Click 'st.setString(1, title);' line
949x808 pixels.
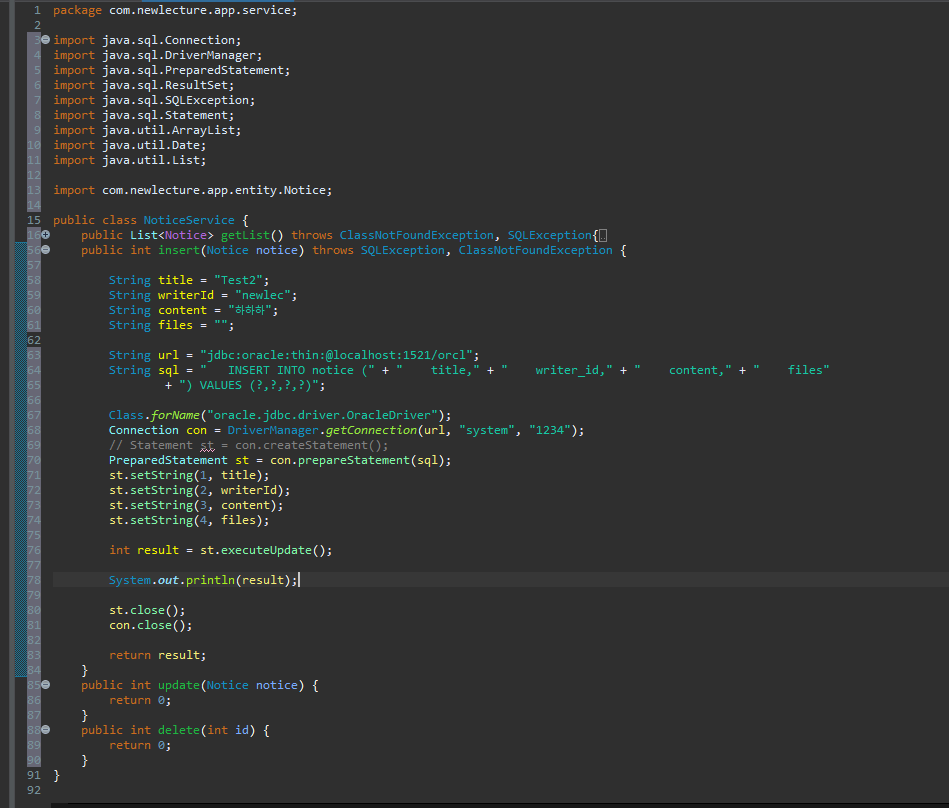coord(189,475)
